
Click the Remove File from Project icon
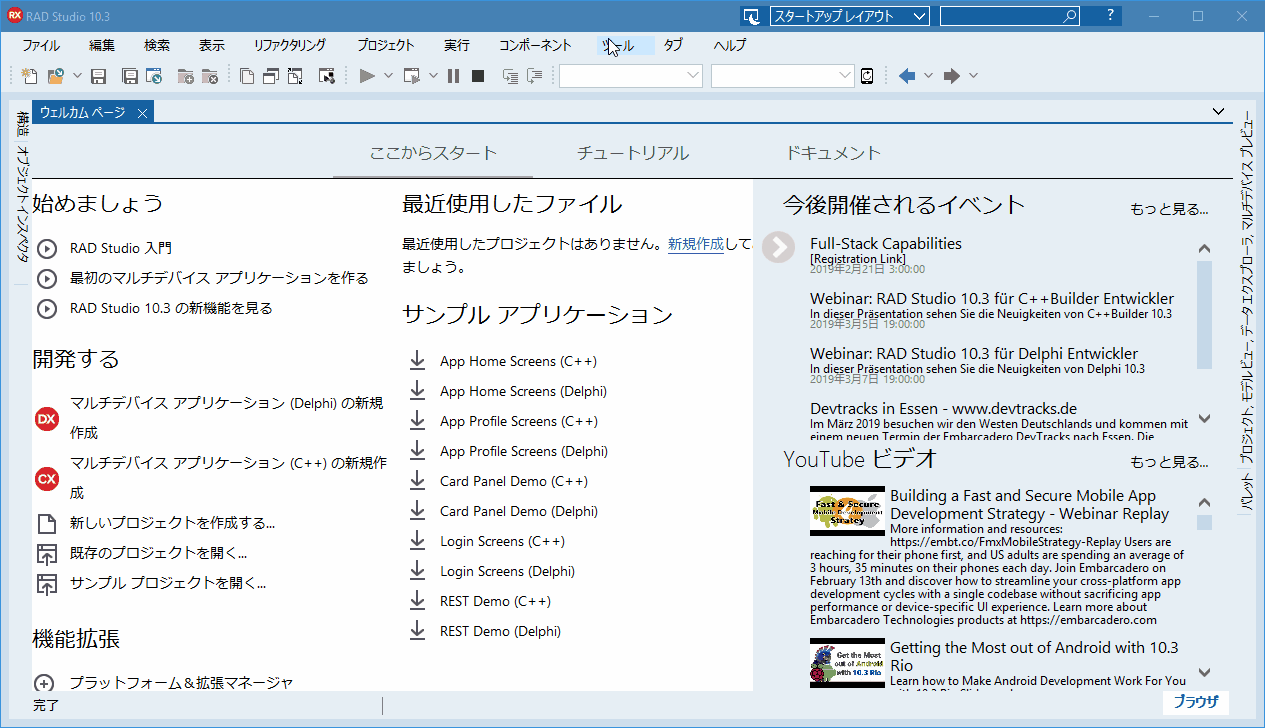coord(210,76)
